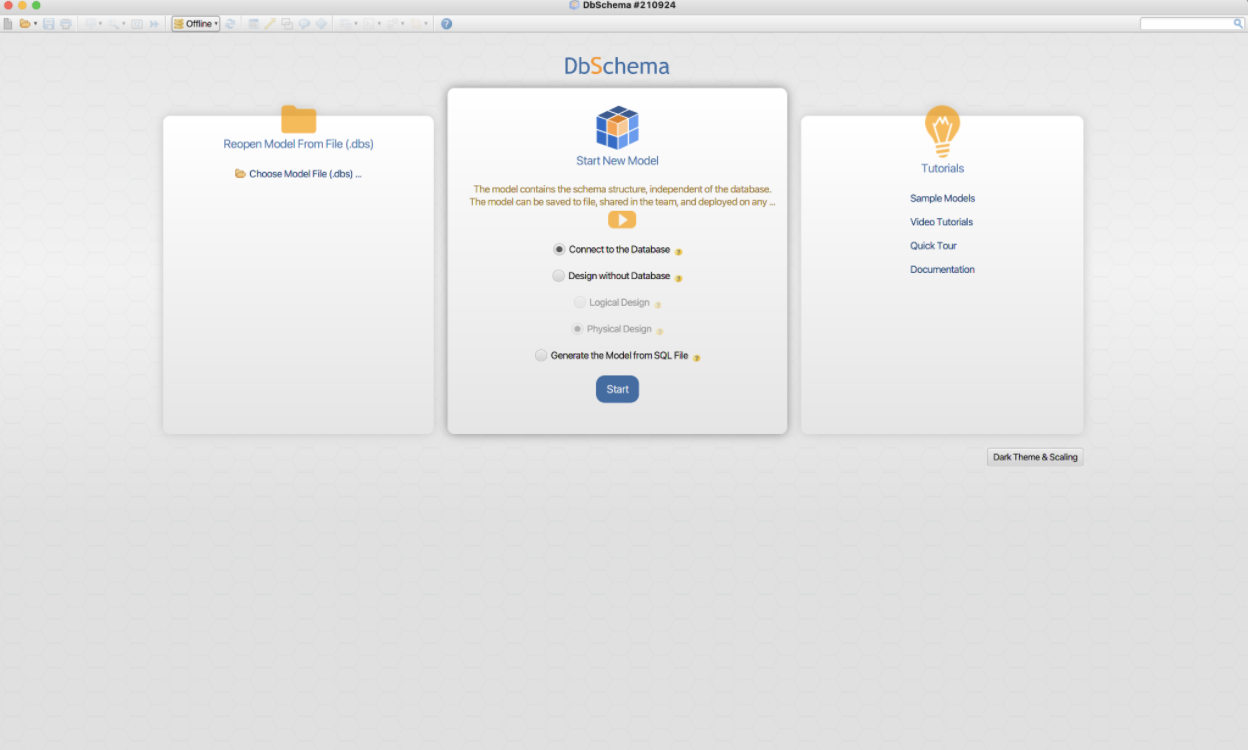Open Video Tutorials link
This screenshot has height=750, width=1252.
click(x=941, y=222)
